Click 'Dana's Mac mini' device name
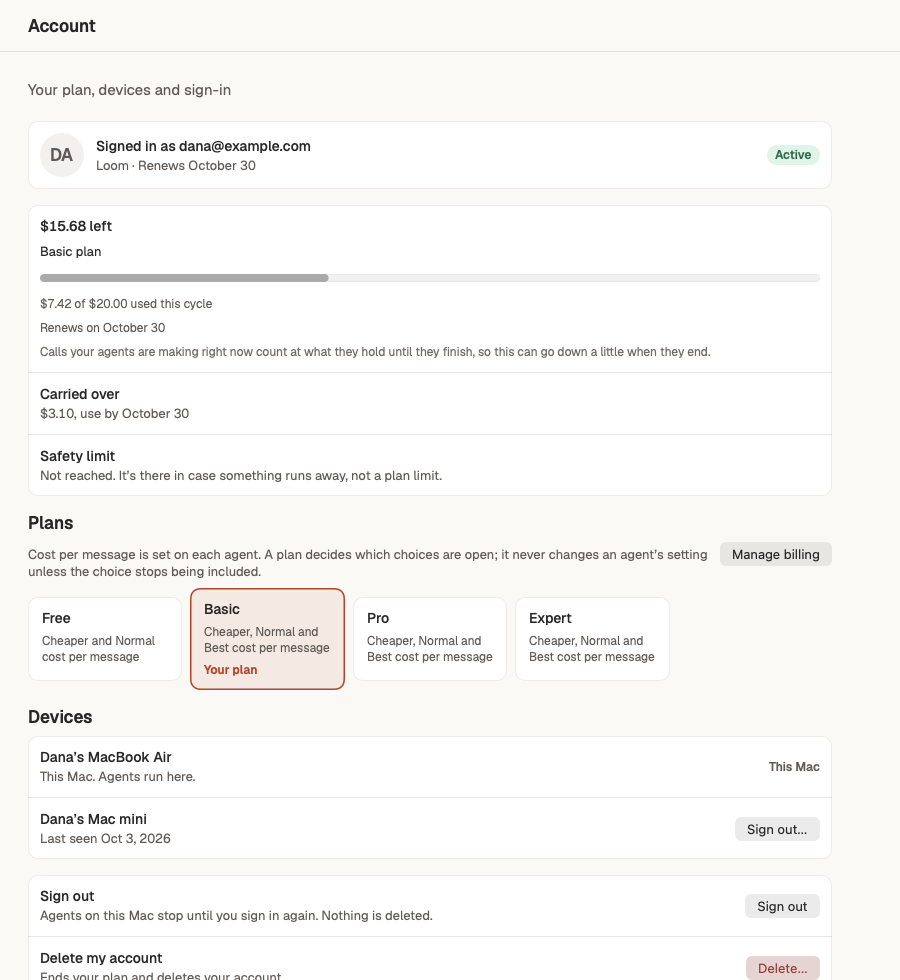The width and height of the screenshot is (900, 980). (x=93, y=819)
